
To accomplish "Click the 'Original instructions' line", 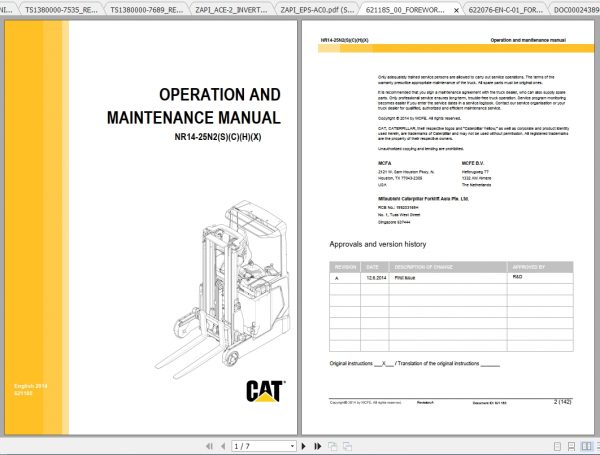I will pyautogui.click(x=414, y=364).
